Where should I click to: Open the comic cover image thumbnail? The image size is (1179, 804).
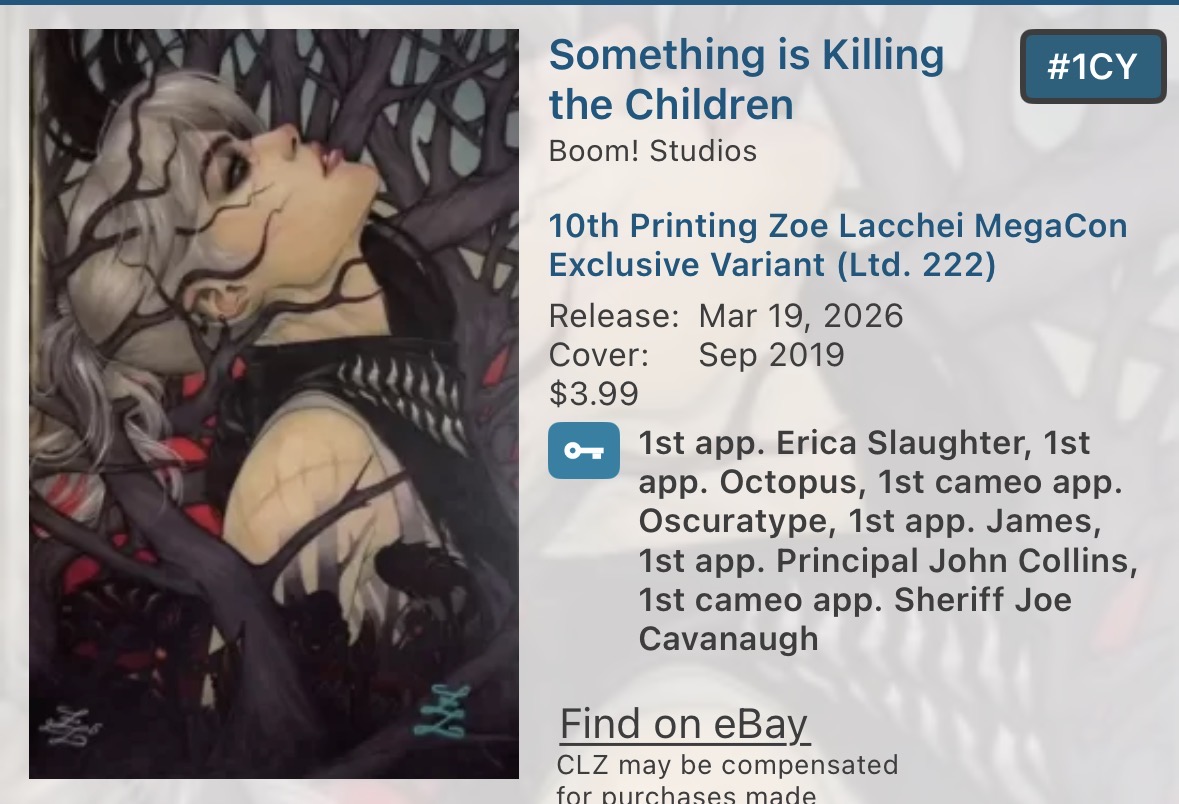click(x=274, y=404)
